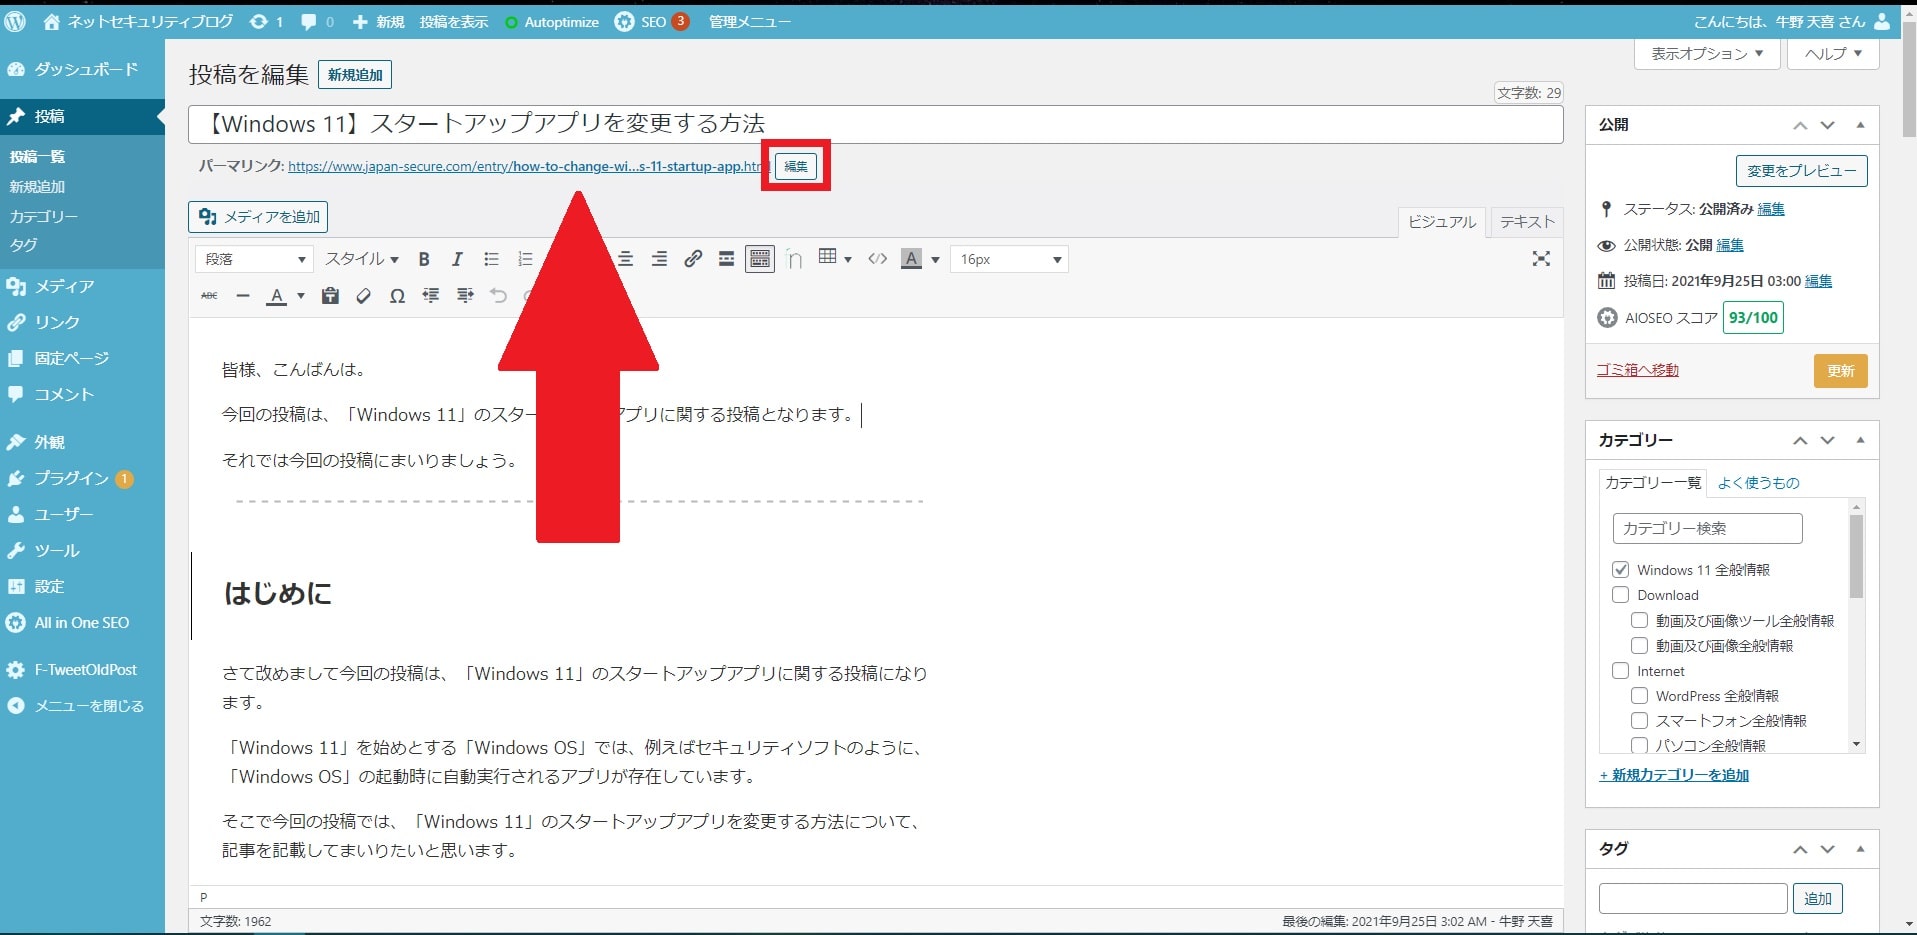Collapse the カテゴリー panel
Viewport: 1917px width, 935px height.
[x=1860, y=440]
